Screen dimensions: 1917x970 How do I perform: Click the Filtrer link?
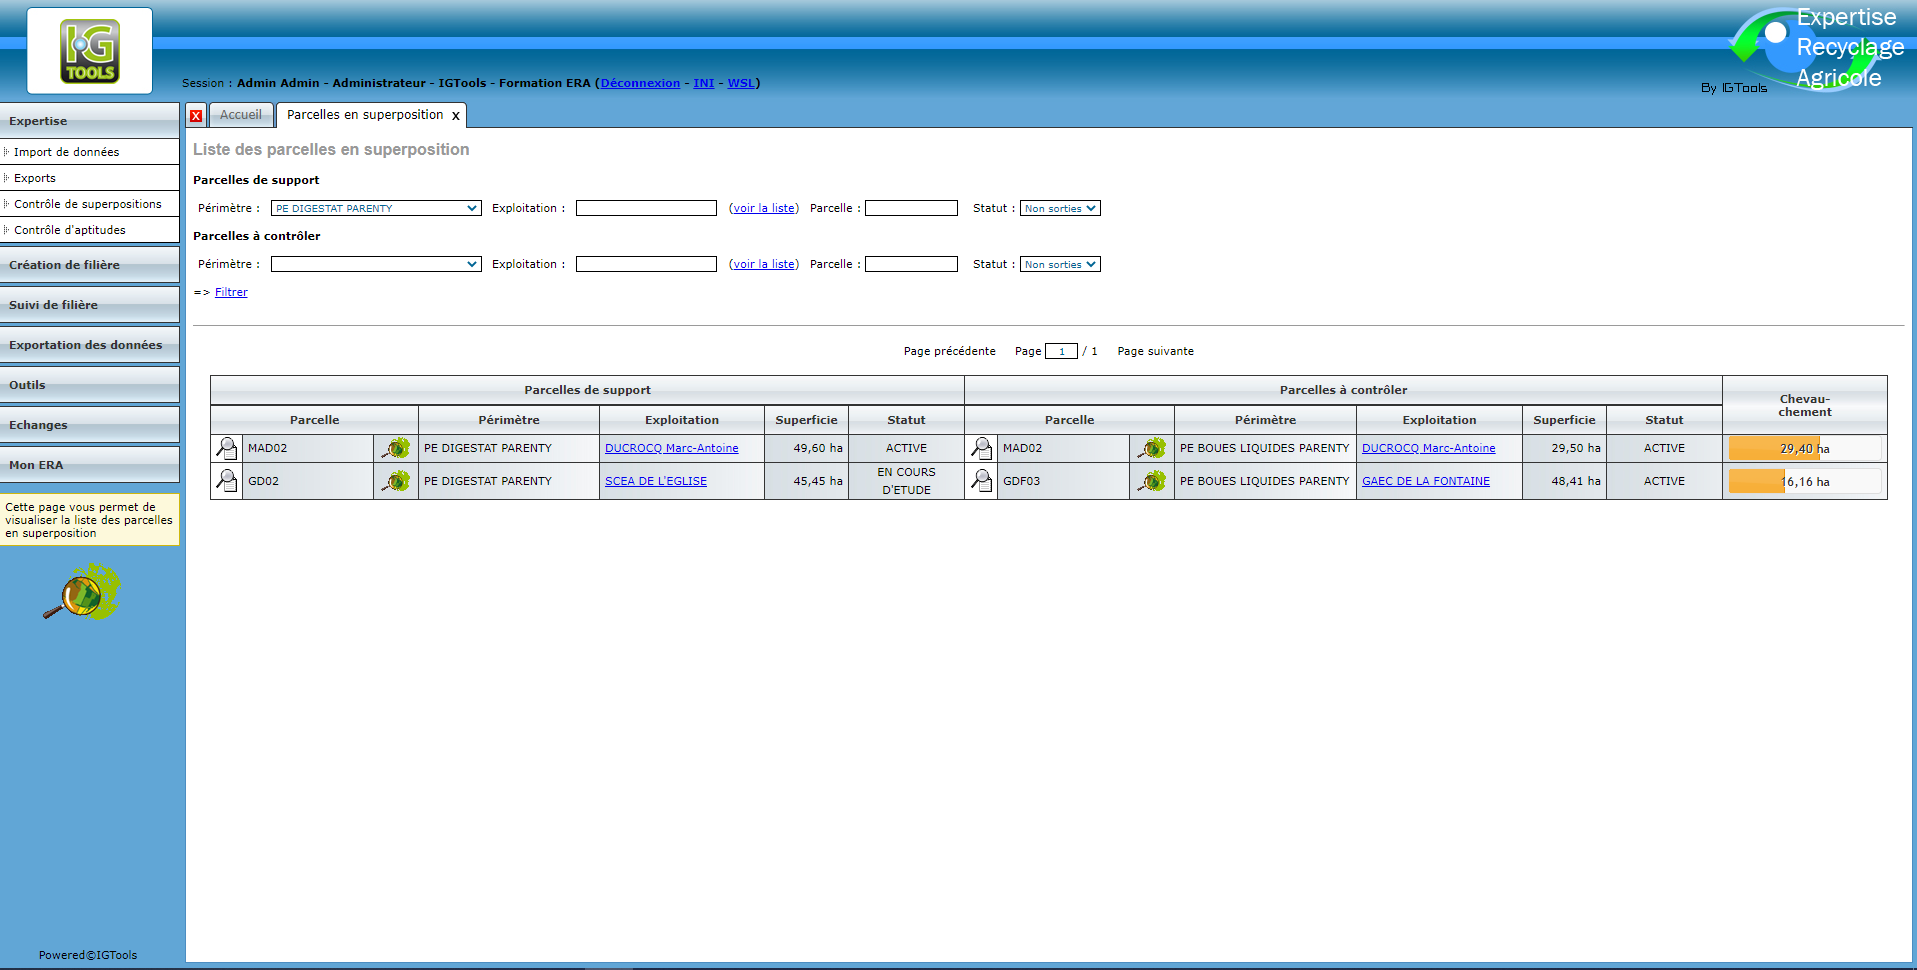tap(231, 292)
